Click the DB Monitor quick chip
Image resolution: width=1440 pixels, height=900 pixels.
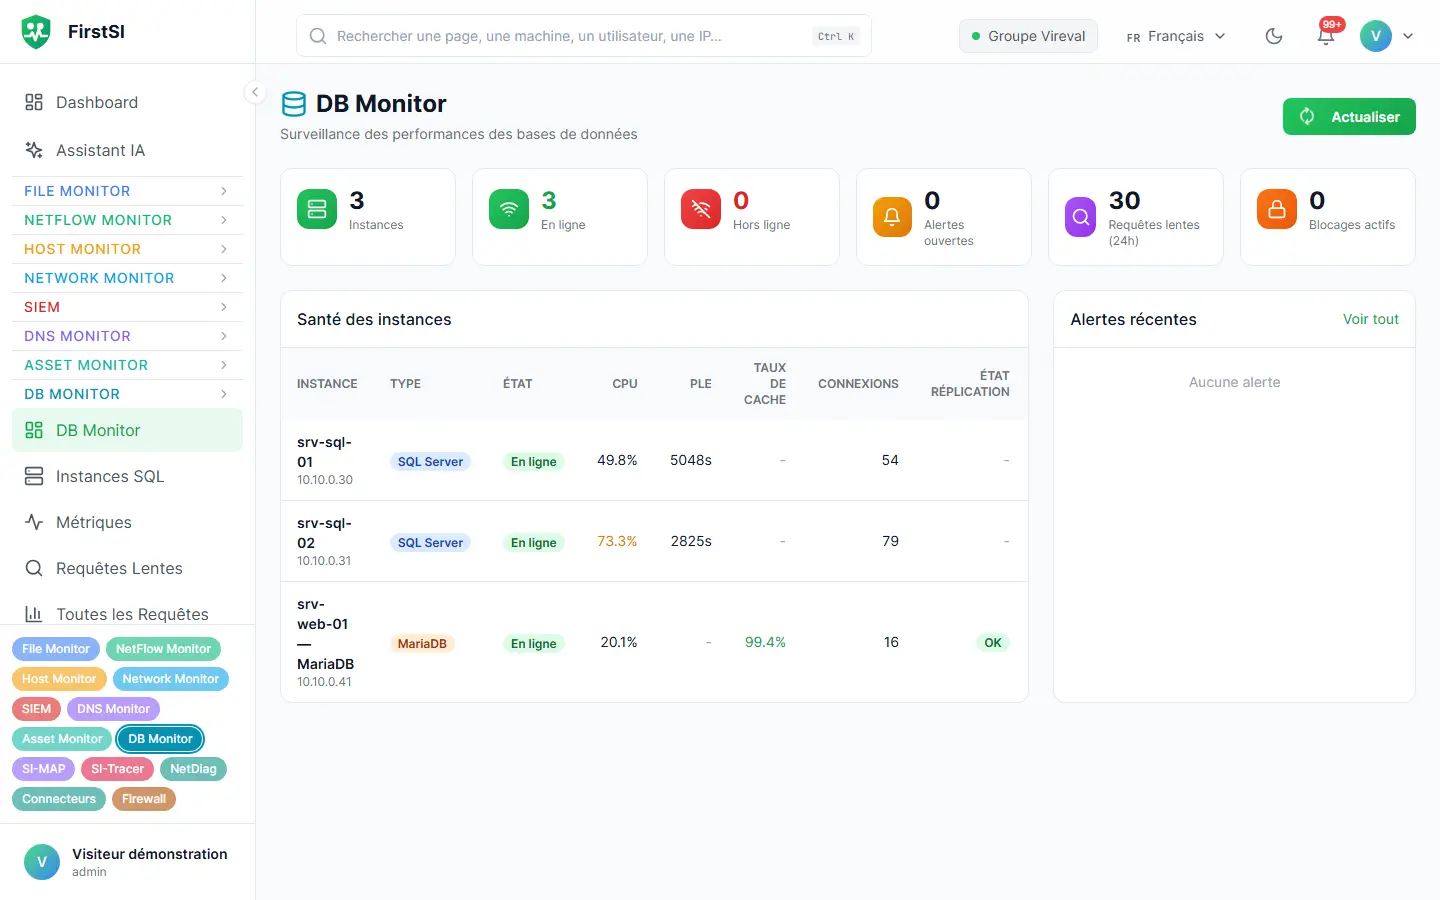pyautogui.click(x=160, y=739)
